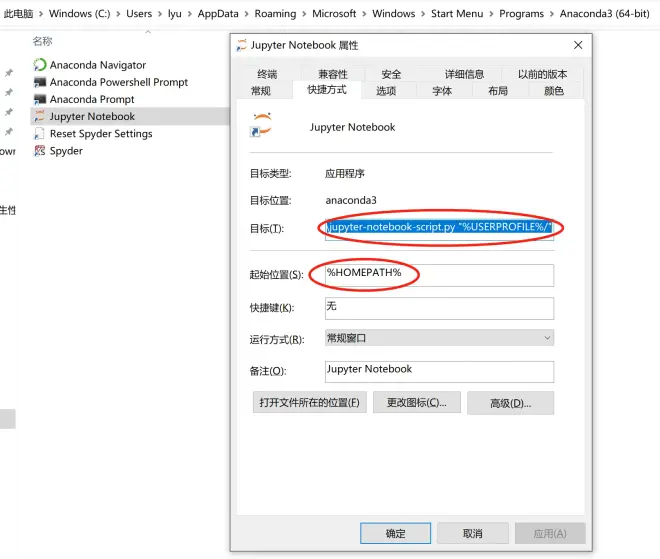Select the Spyder shortcut icon
The height and width of the screenshot is (559, 660).
(40, 150)
